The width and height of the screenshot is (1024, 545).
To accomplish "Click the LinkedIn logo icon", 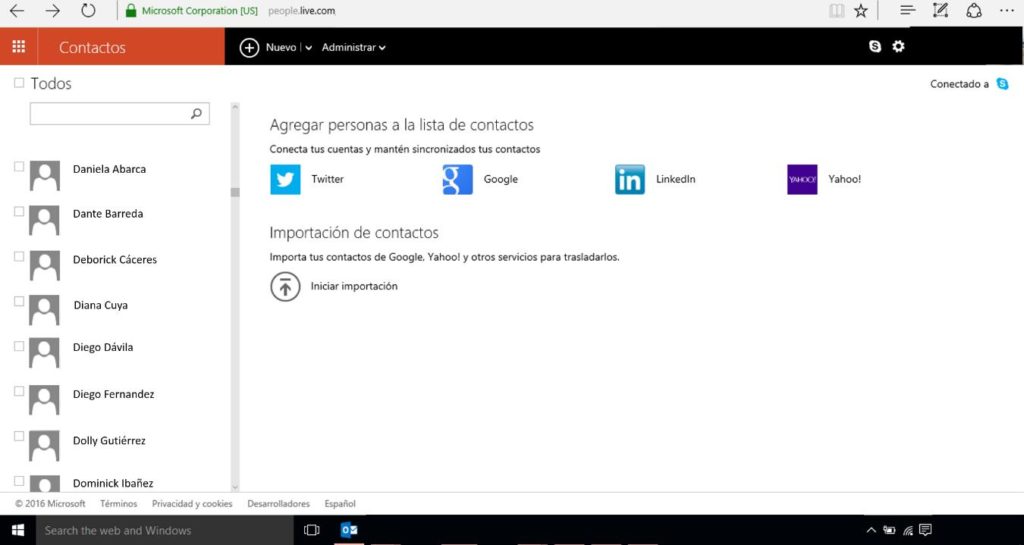I will 630,179.
